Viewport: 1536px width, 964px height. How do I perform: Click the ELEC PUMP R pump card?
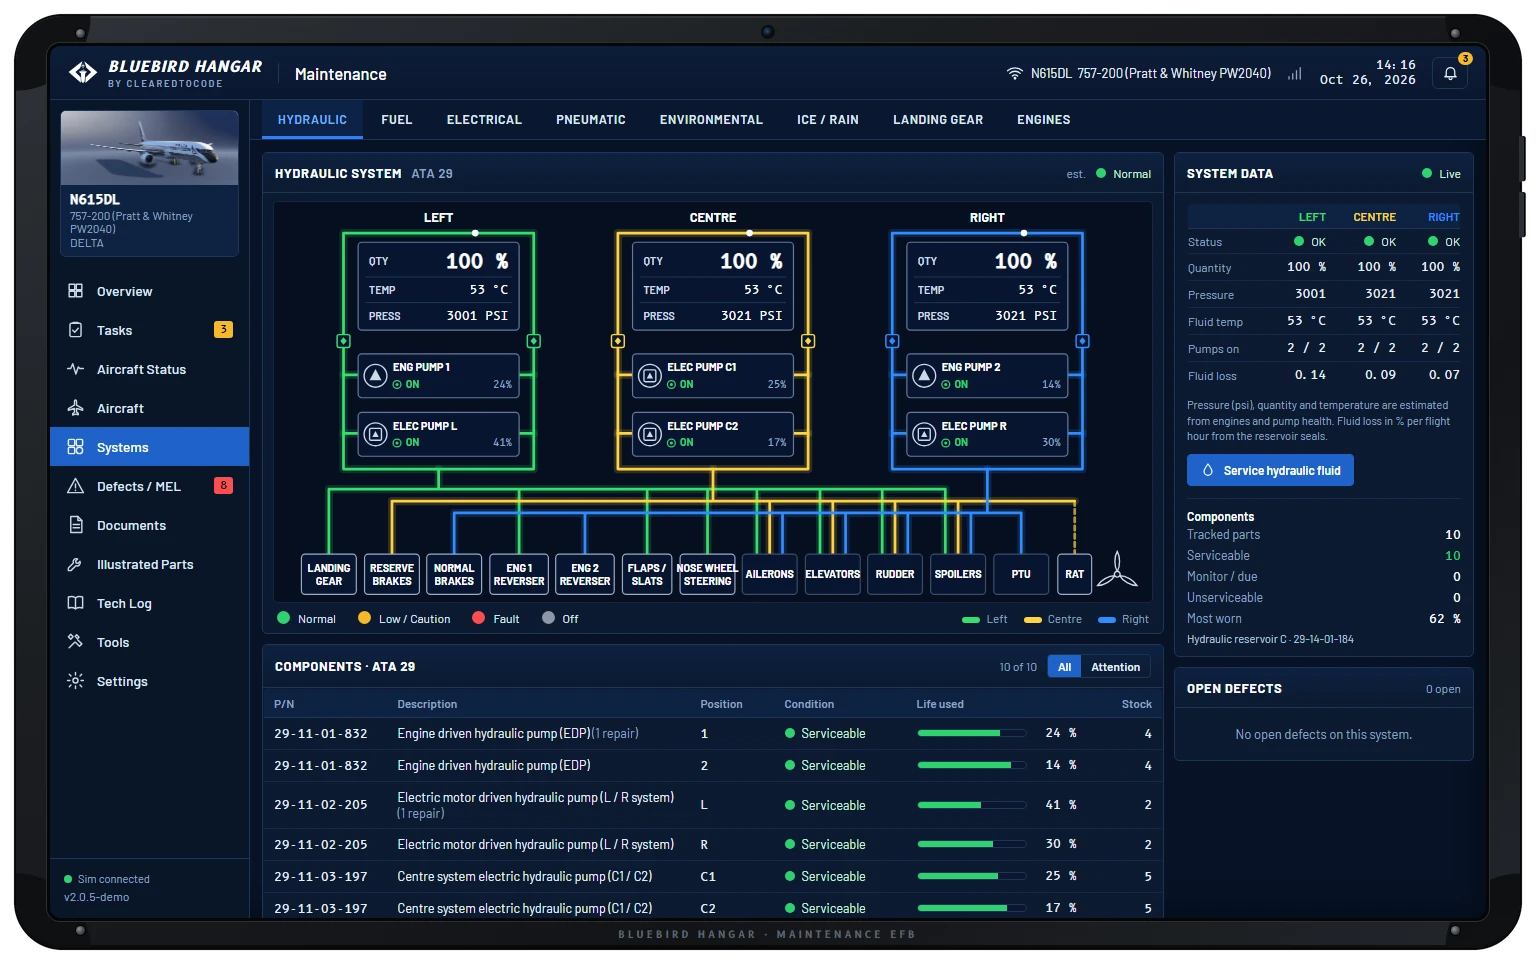pyautogui.click(x=988, y=434)
